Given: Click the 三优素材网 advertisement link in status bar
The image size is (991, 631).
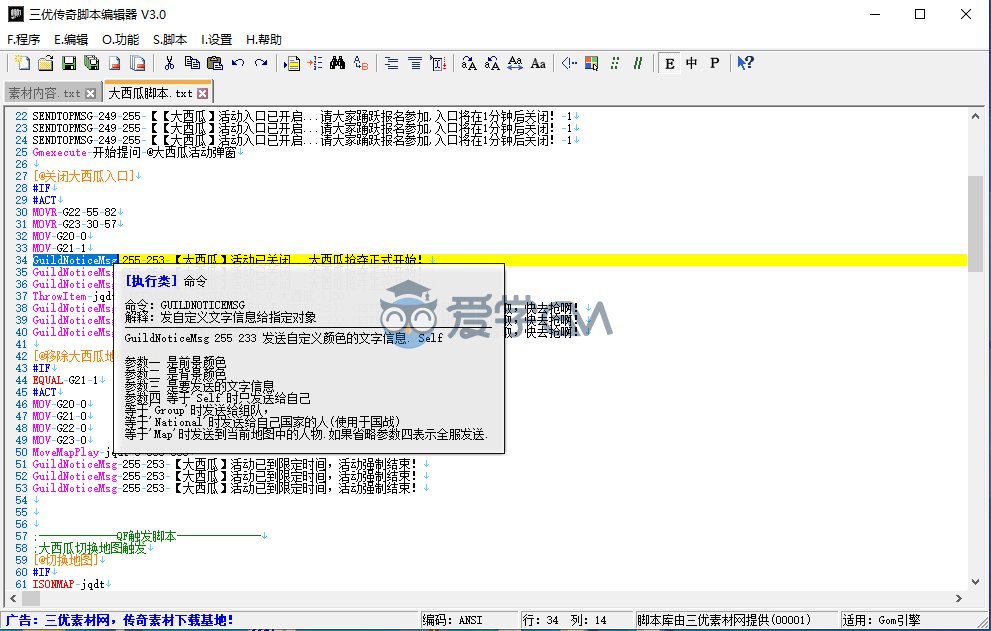Looking at the screenshot, I should 119,620.
